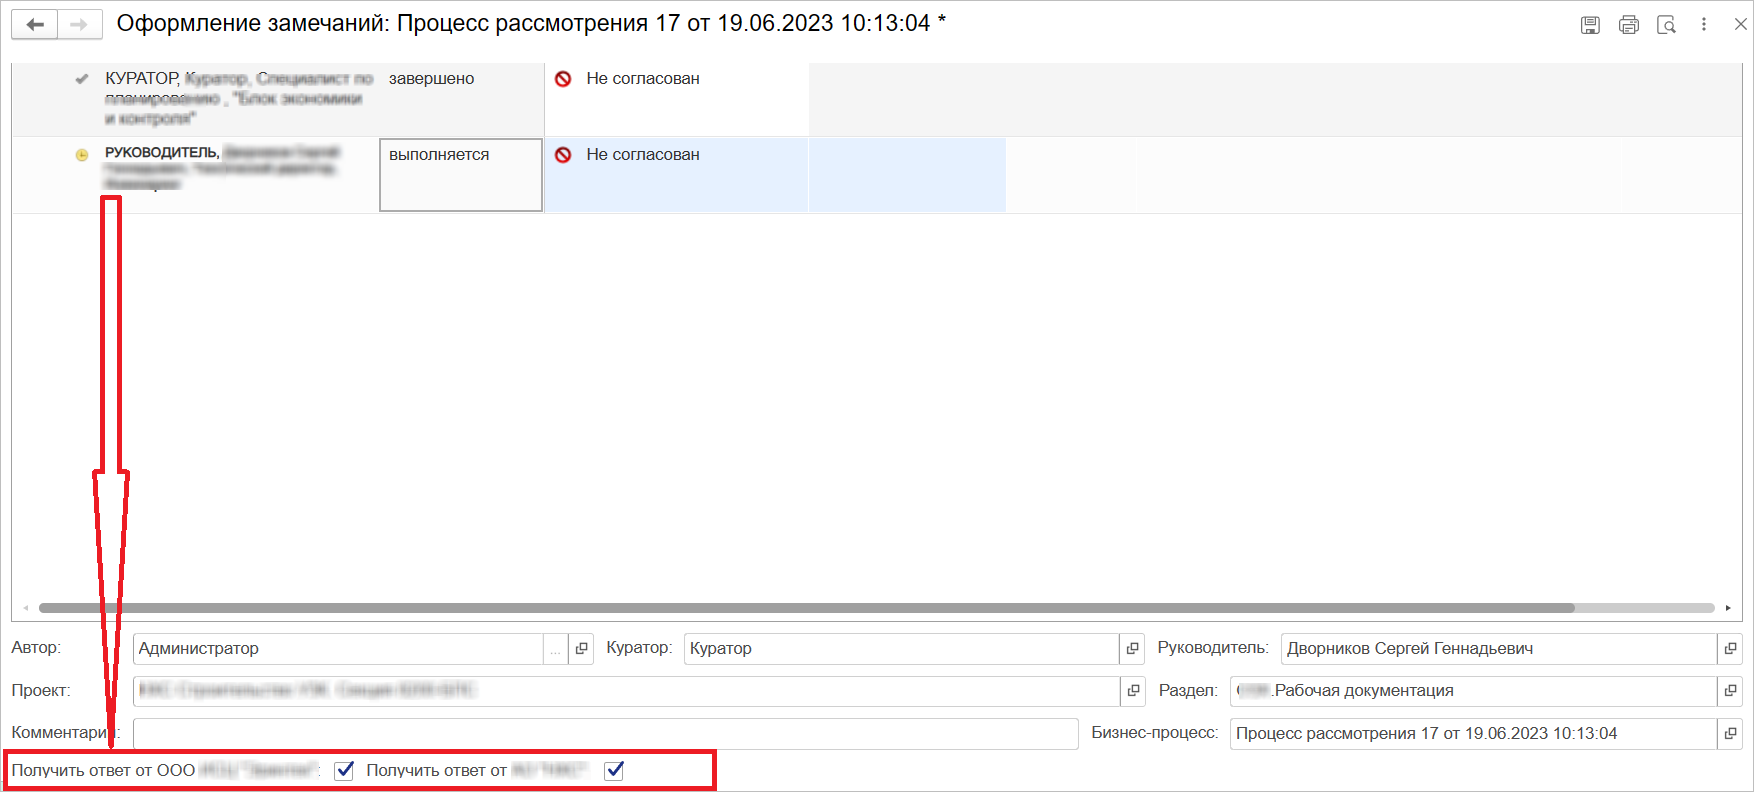Click the Автор field with Администратор
The height and width of the screenshot is (792, 1754).
(x=338, y=649)
